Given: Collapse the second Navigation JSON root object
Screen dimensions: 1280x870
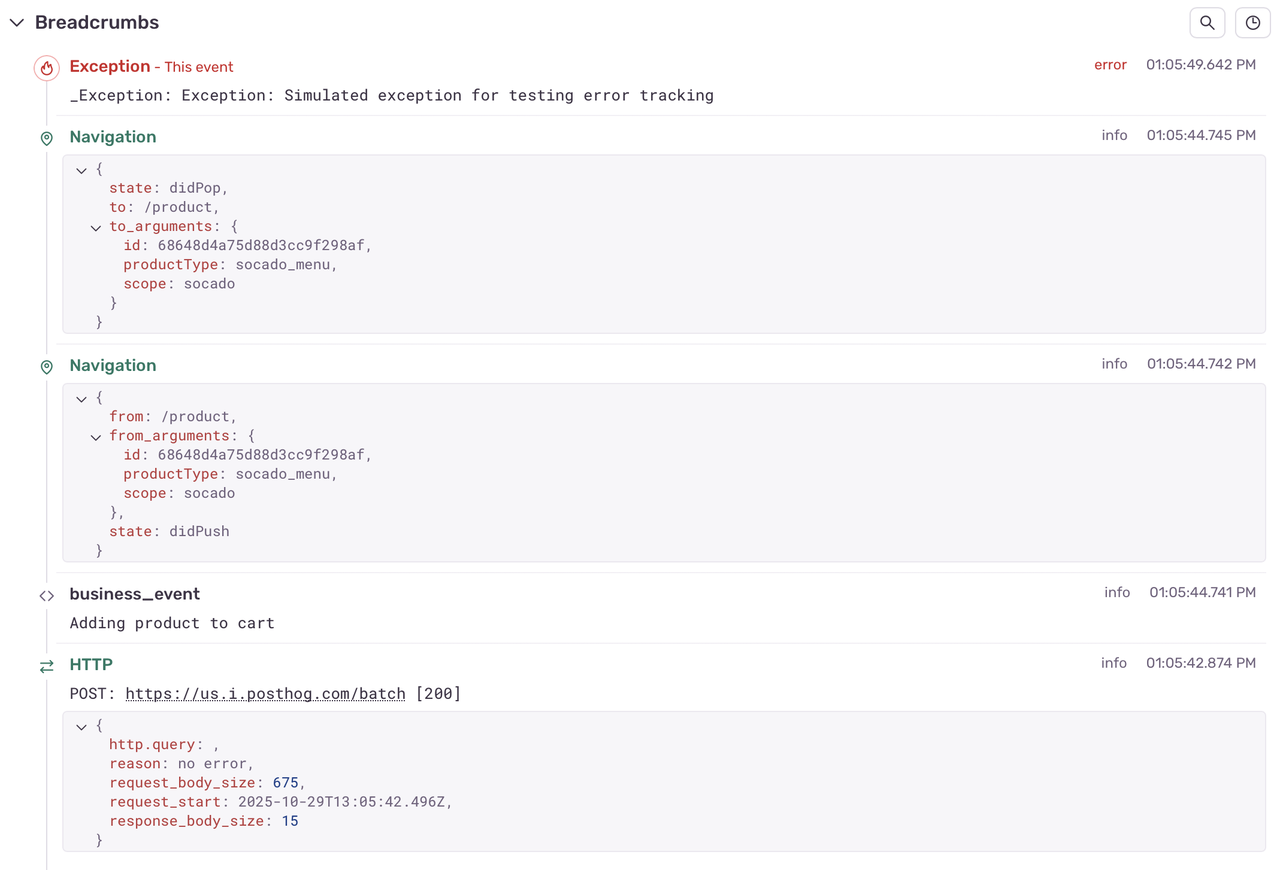Looking at the screenshot, I should point(82,399).
